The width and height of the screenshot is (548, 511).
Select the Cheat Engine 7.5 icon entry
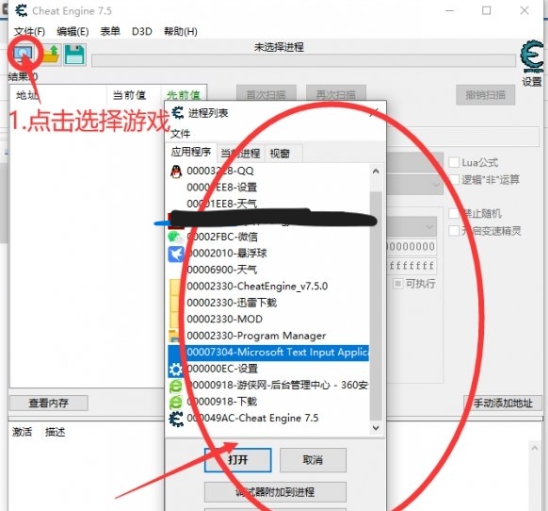pos(176,419)
